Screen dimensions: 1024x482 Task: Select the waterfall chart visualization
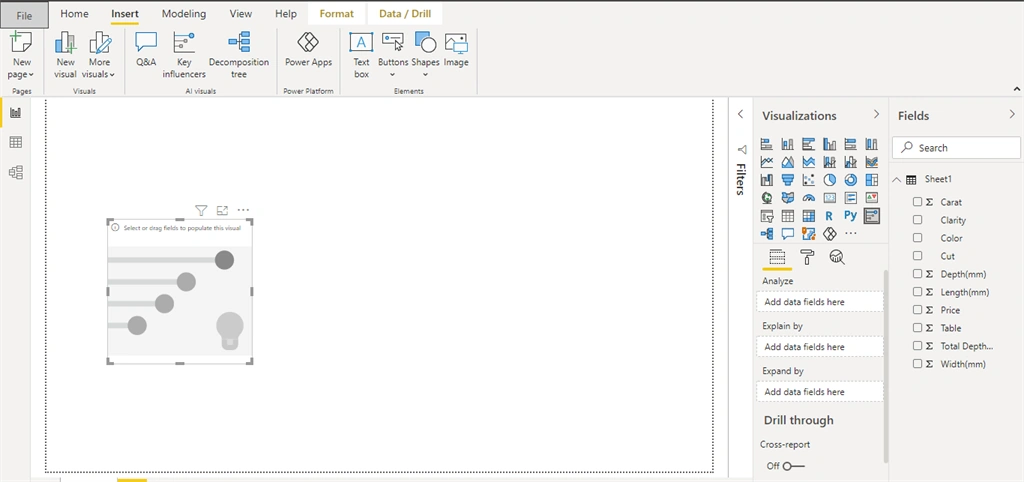click(767, 180)
